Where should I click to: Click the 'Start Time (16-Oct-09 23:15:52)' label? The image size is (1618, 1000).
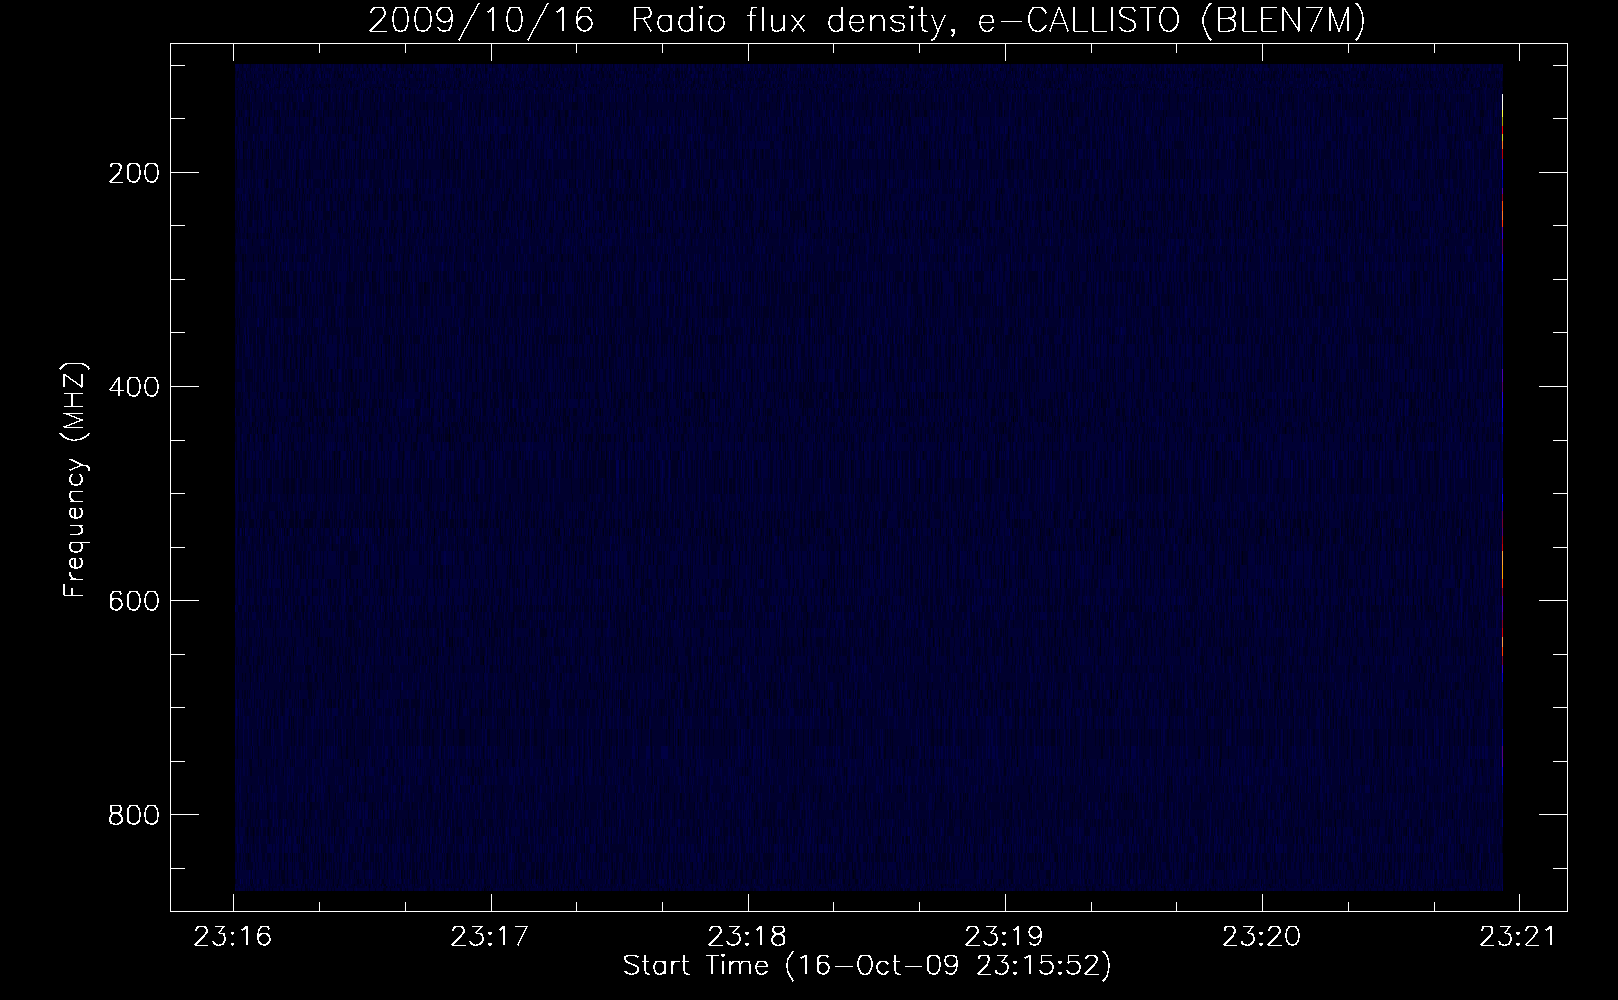867,966
